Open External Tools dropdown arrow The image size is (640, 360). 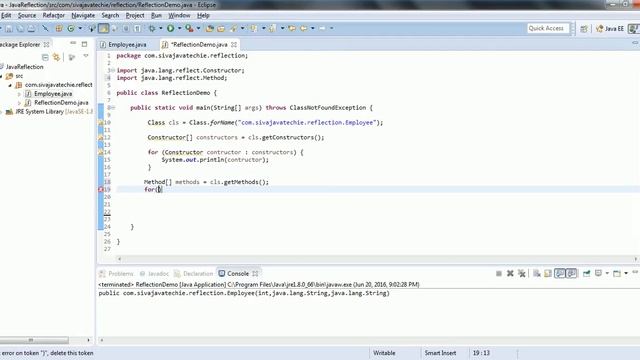[x=198, y=28]
